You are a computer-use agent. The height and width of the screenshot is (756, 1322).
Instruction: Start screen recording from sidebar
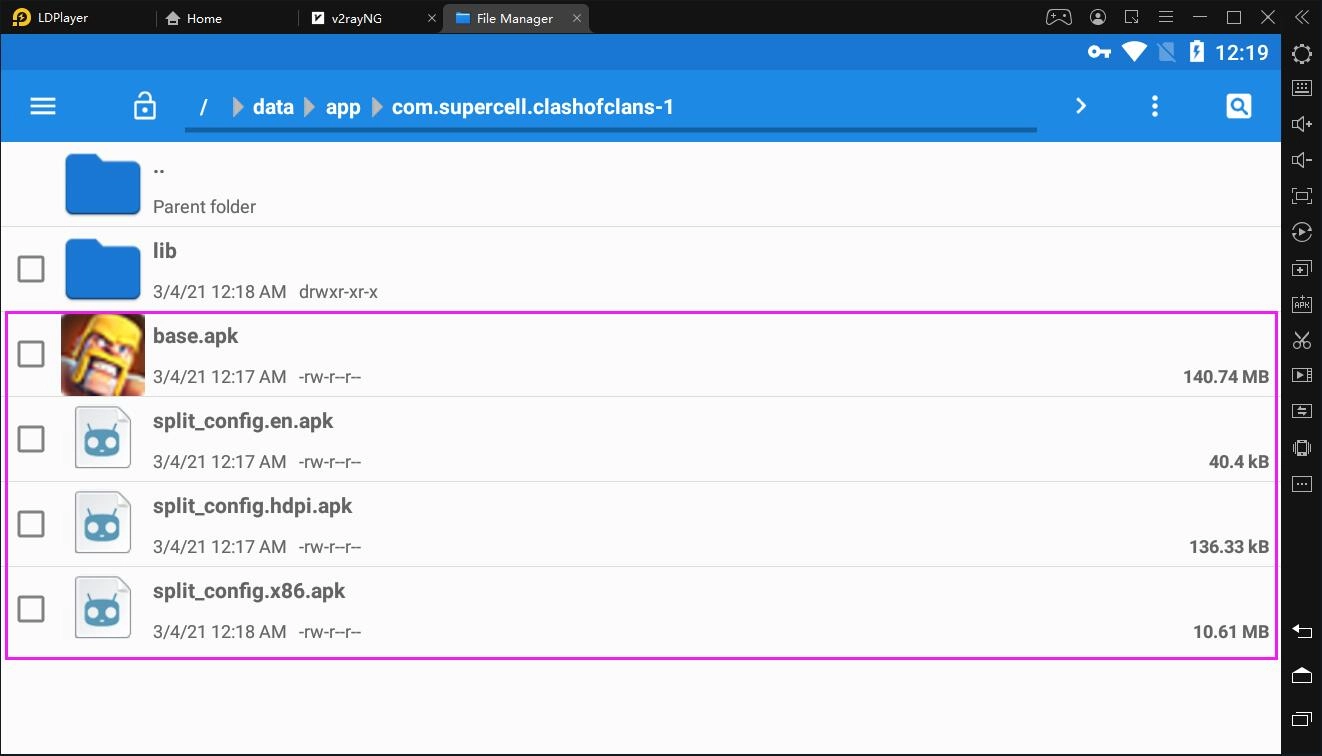point(1301,374)
